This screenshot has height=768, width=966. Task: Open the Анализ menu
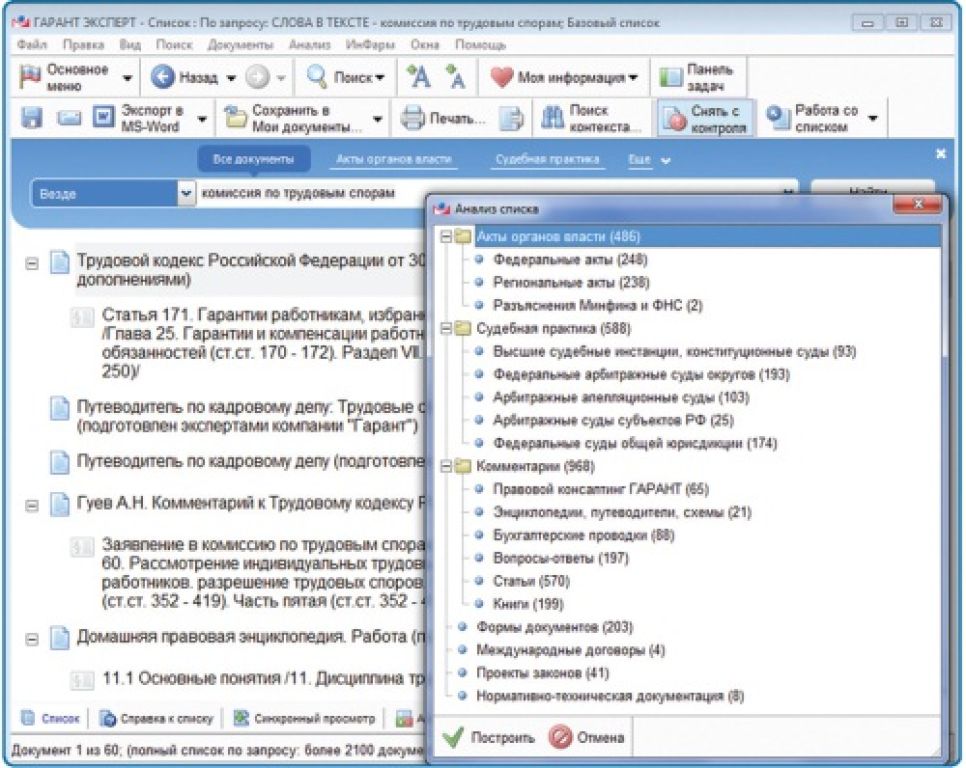click(310, 45)
